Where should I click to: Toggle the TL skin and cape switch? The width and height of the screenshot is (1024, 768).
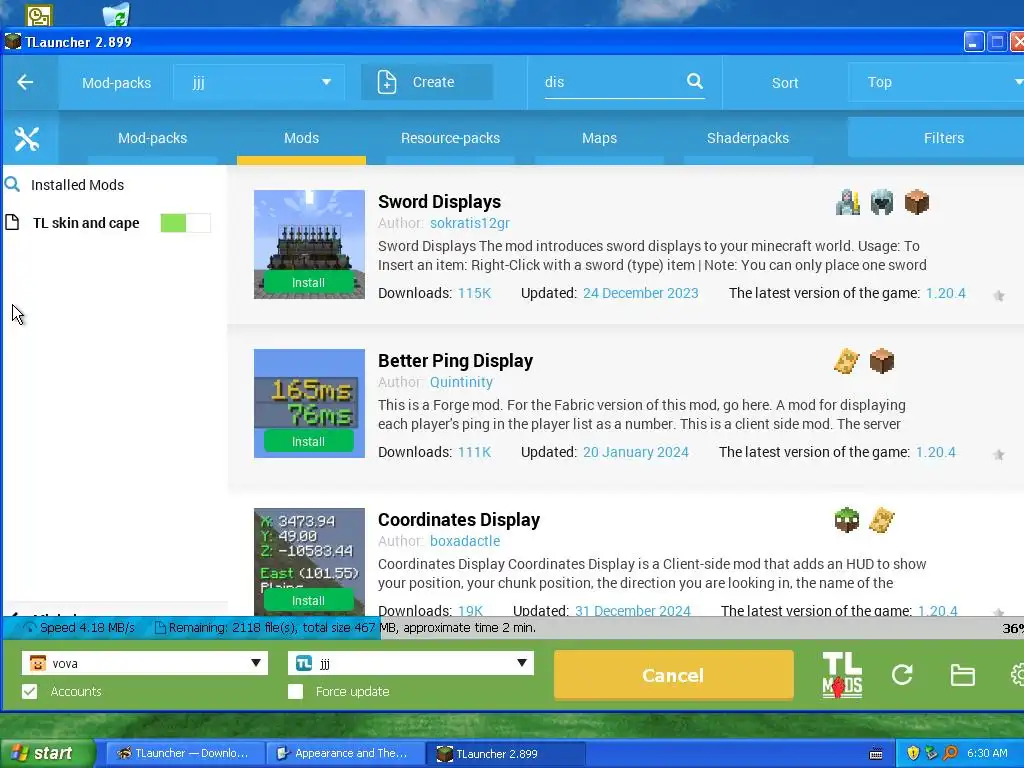185,223
